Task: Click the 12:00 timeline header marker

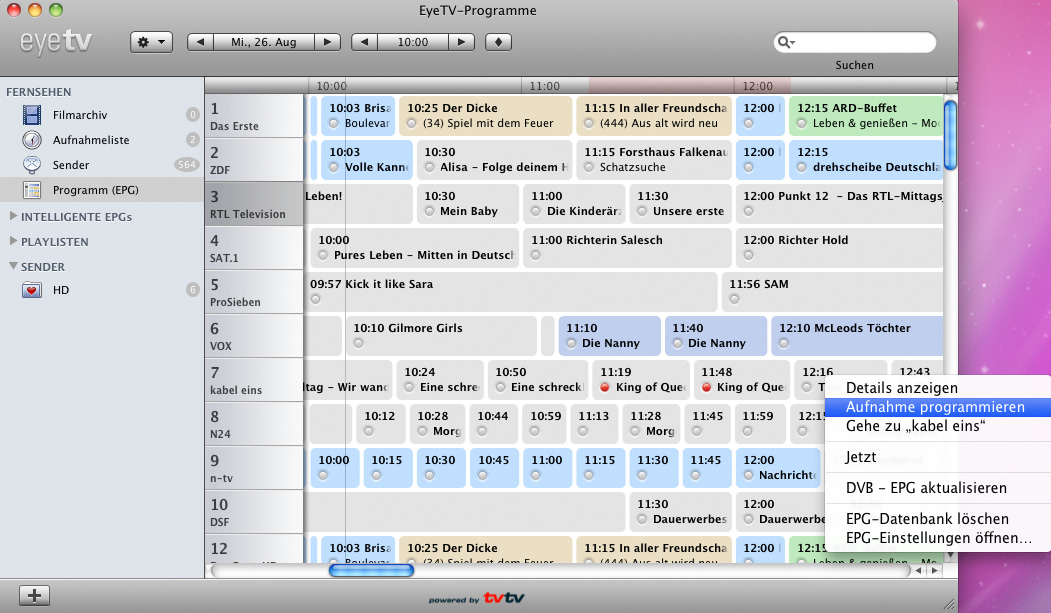Action: (757, 86)
